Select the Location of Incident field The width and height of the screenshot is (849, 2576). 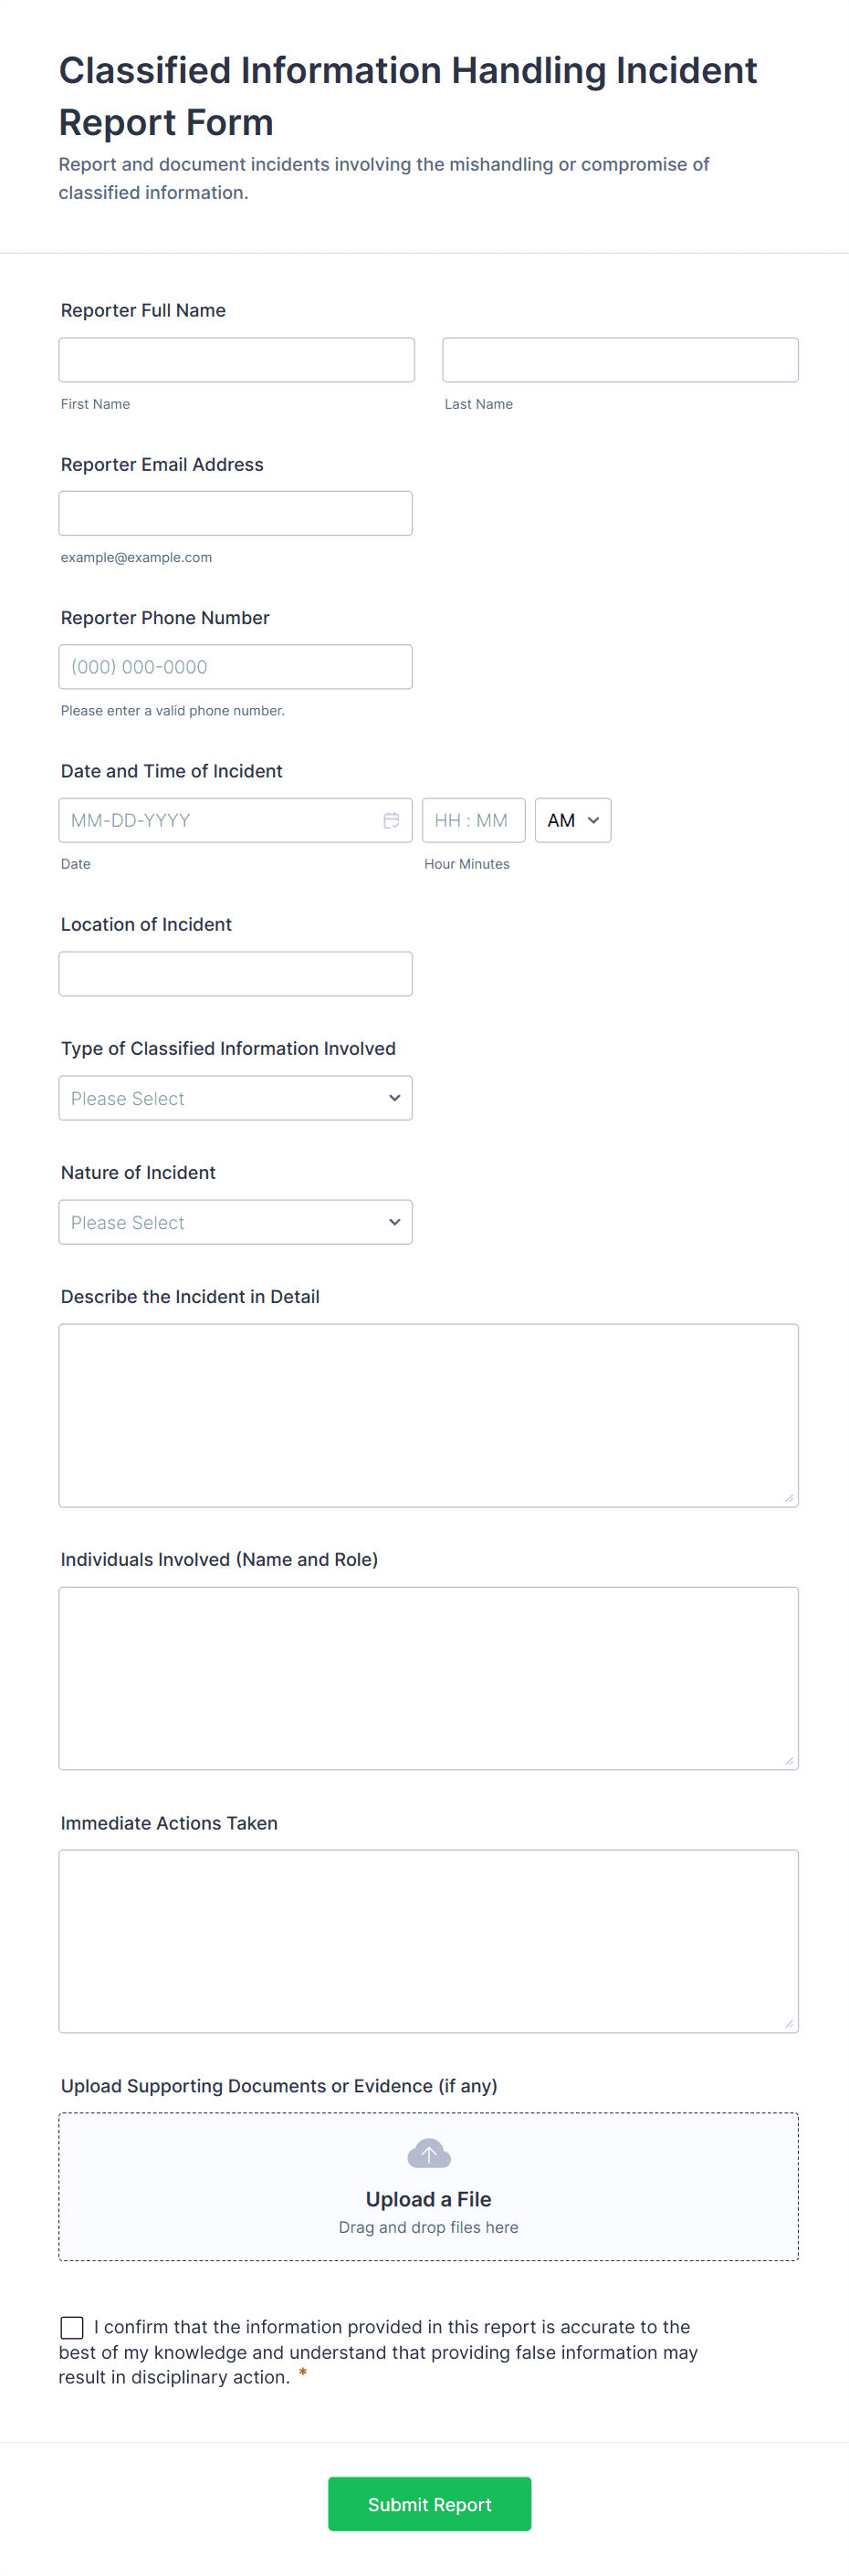[235, 974]
